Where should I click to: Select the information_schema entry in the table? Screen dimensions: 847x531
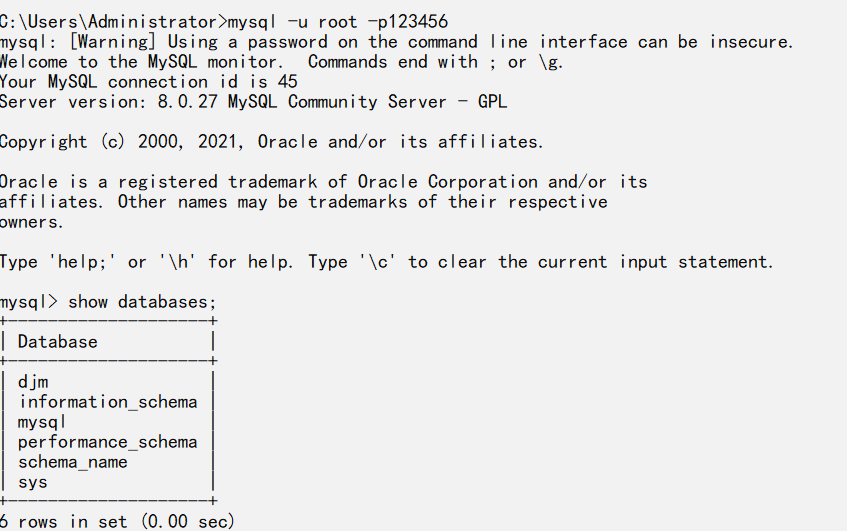pos(108,402)
